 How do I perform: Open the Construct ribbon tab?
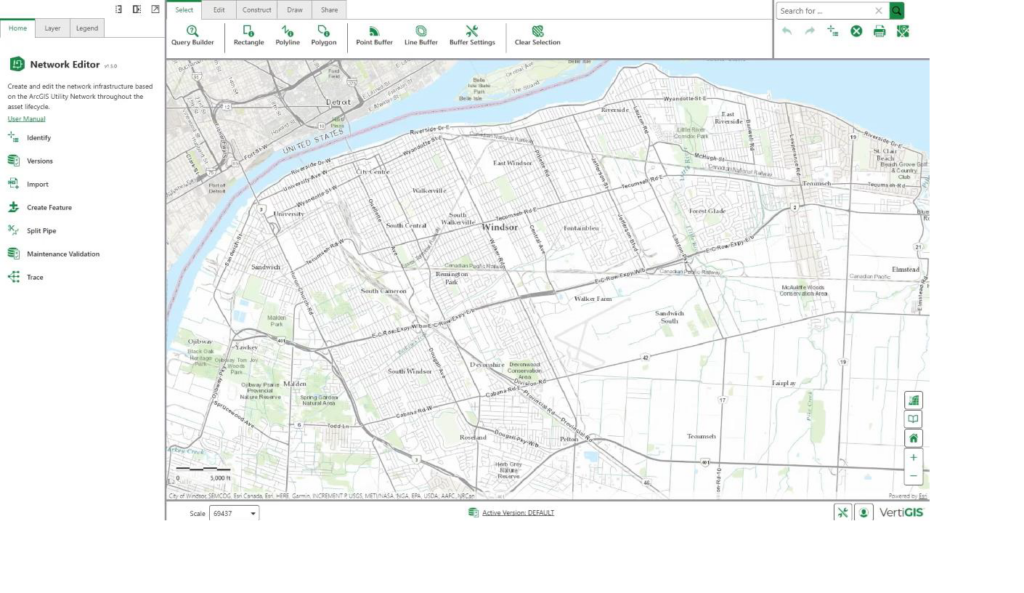[256, 9]
